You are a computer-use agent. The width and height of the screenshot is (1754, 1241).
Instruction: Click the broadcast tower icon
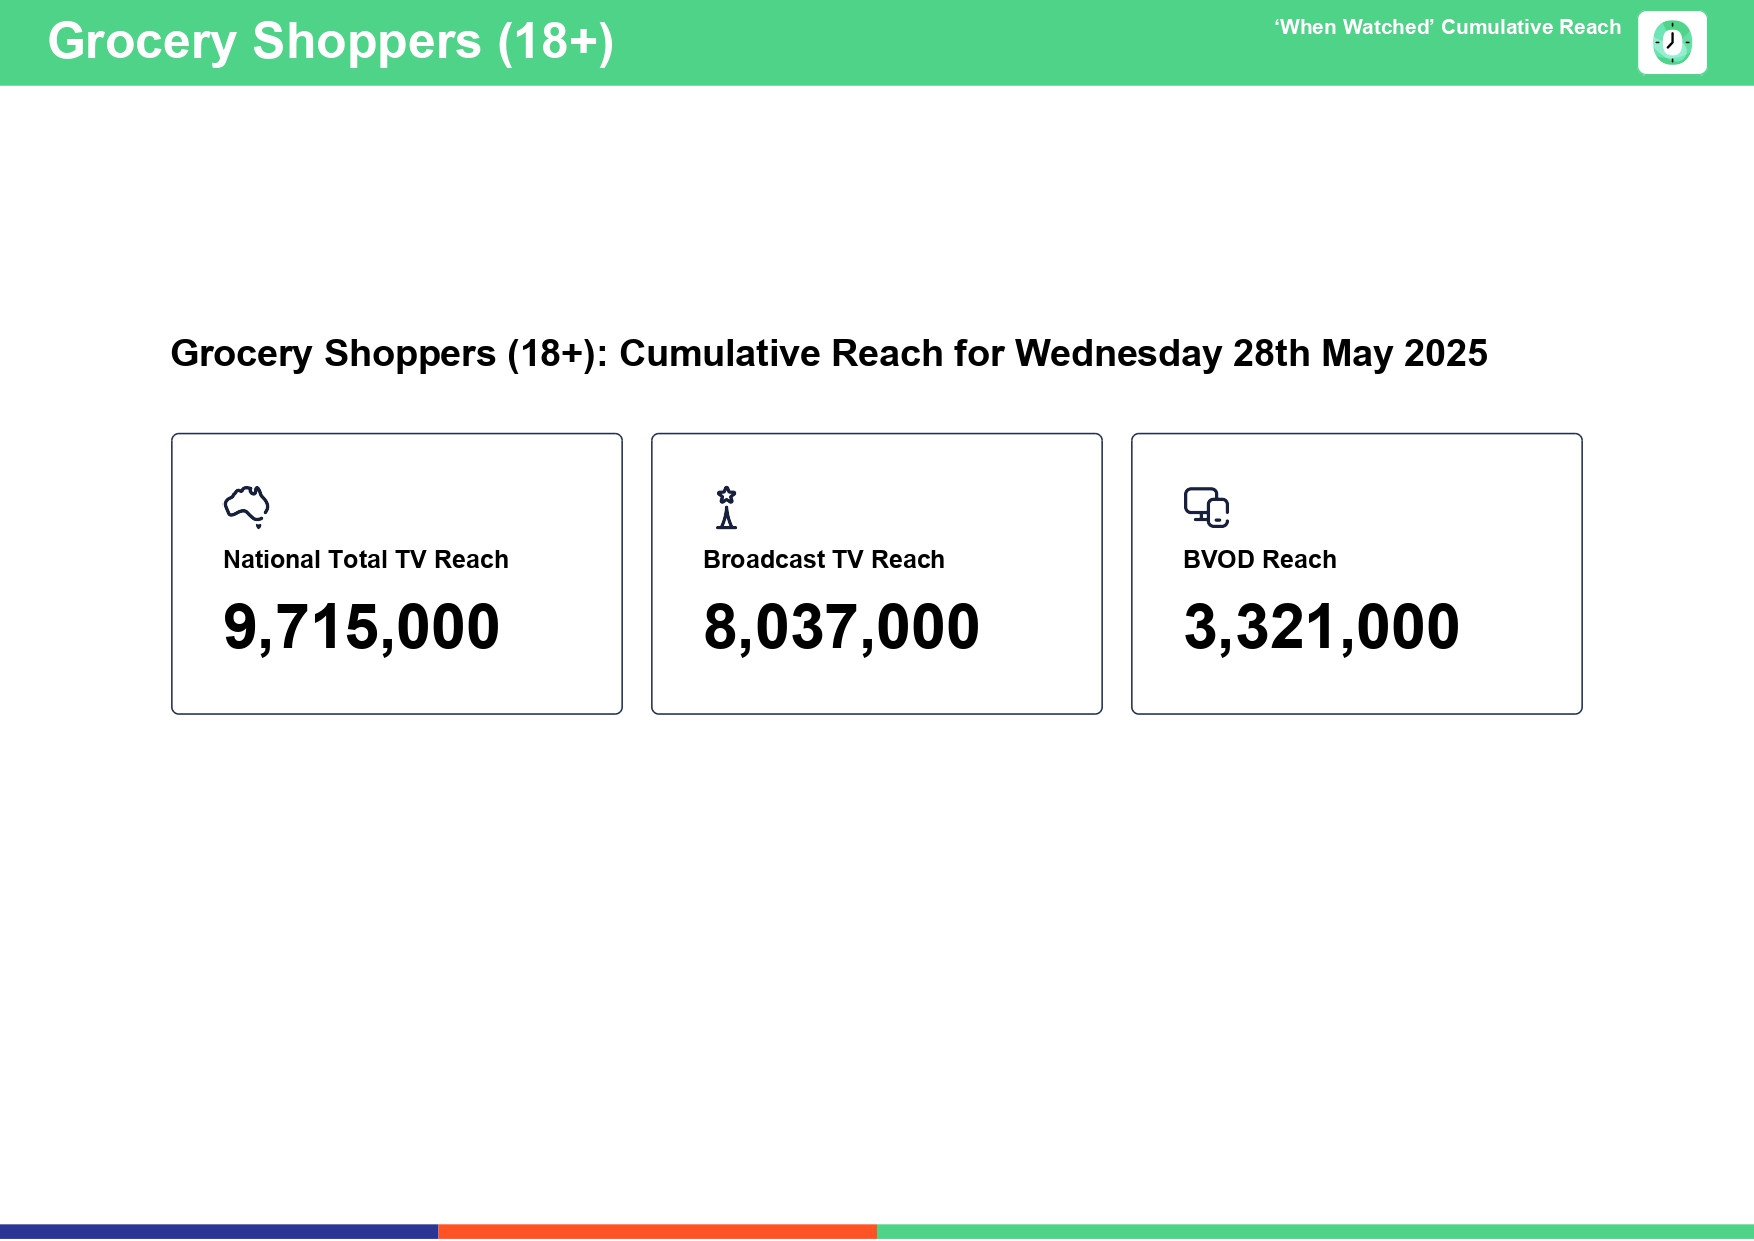tap(726, 507)
